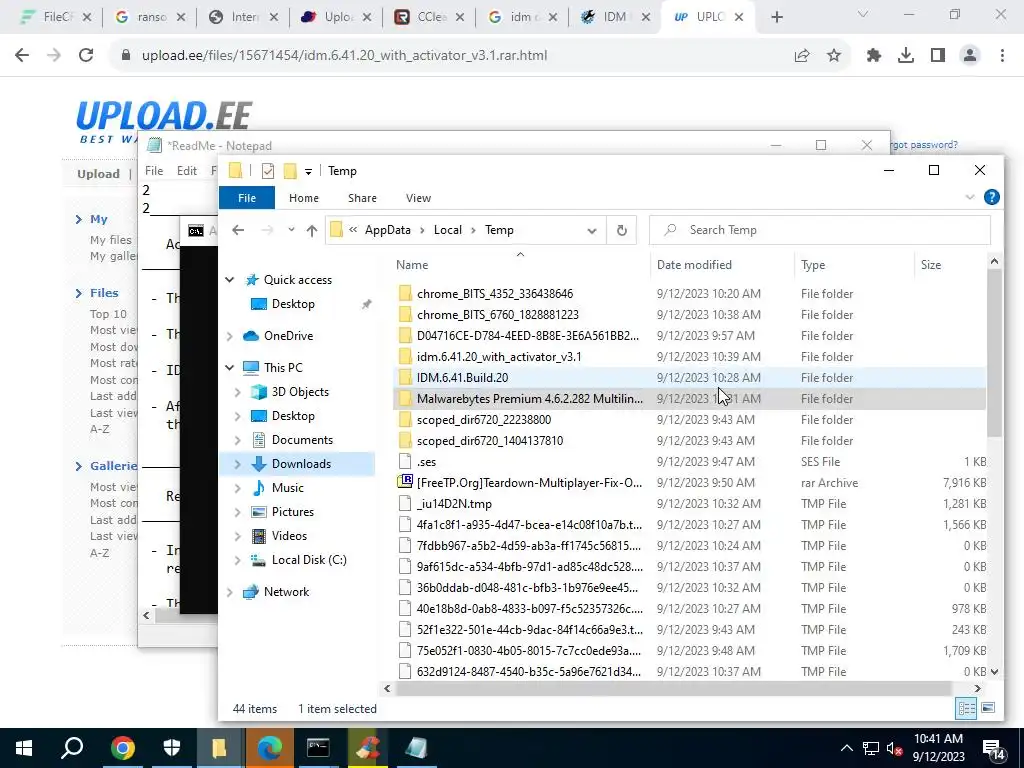Viewport: 1024px width, 768px height.
Task: Show hidden tray icons chevron
Action: [846, 748]
